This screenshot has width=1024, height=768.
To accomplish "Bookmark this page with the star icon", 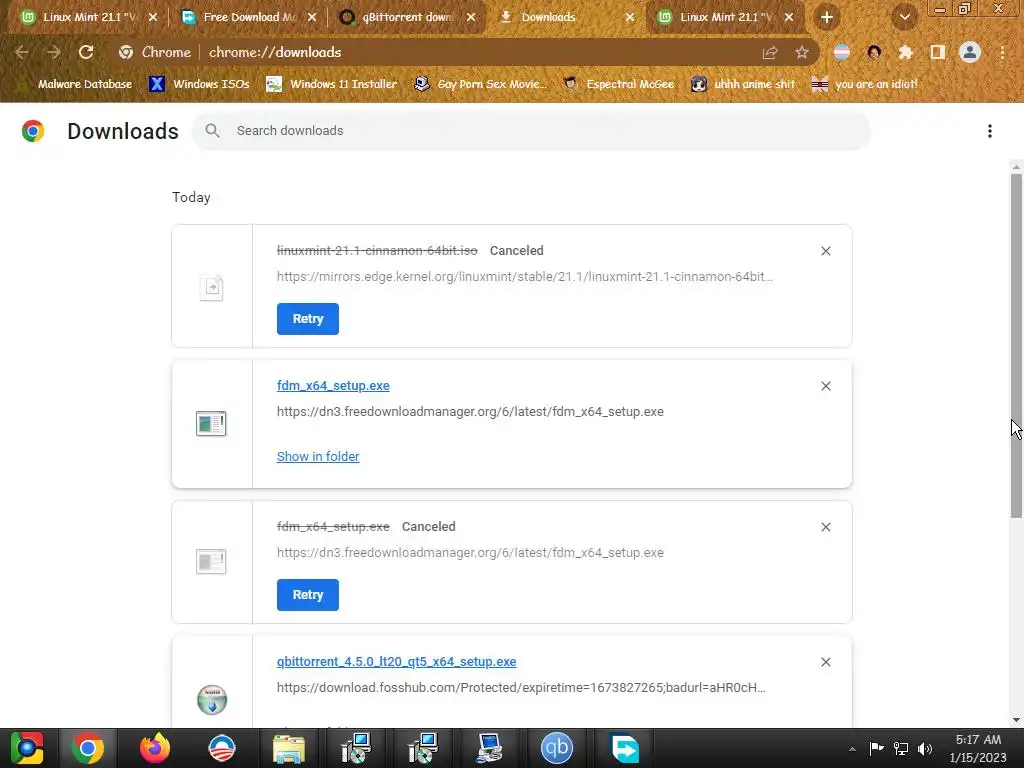I will click(x=801, y=52).
